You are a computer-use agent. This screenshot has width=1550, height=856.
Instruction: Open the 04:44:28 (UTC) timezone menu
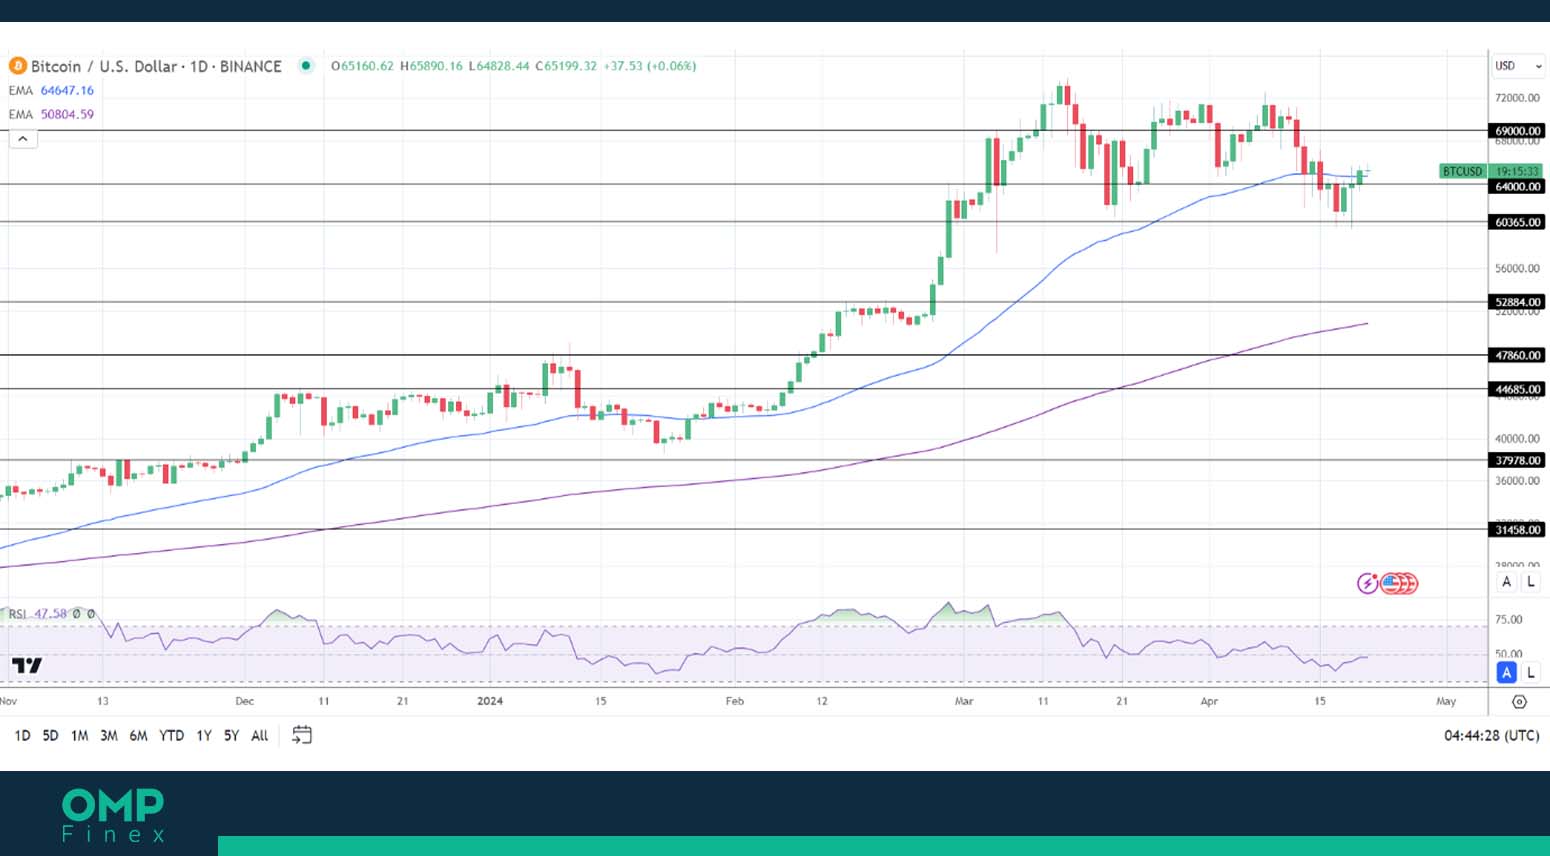coord(1491,735)
